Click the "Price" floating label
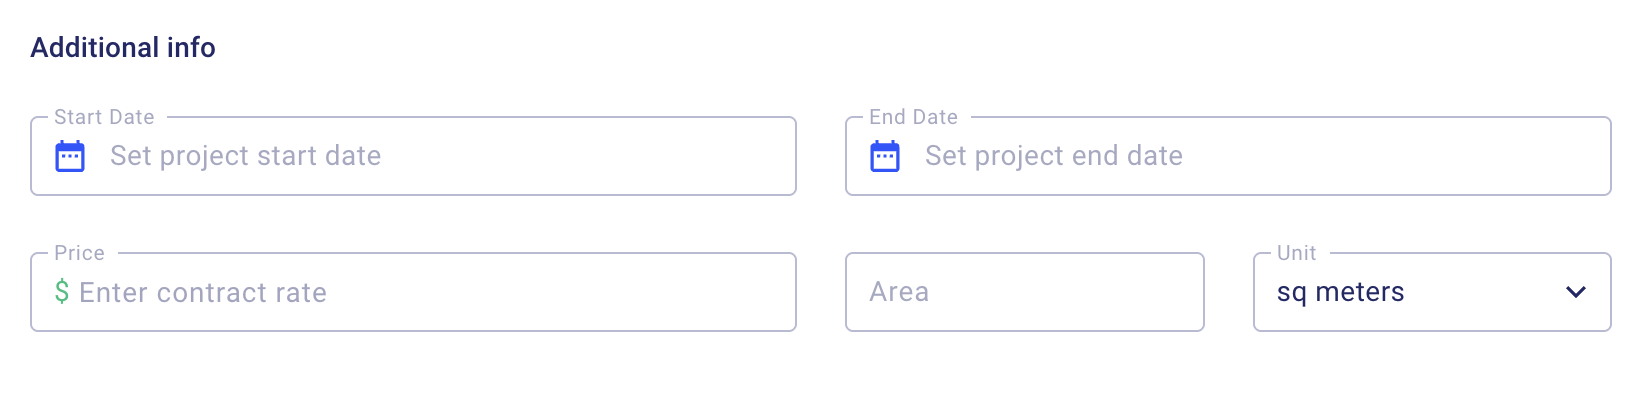The height and width of the screenshot is (396, 1634). [x=79, y=253]
